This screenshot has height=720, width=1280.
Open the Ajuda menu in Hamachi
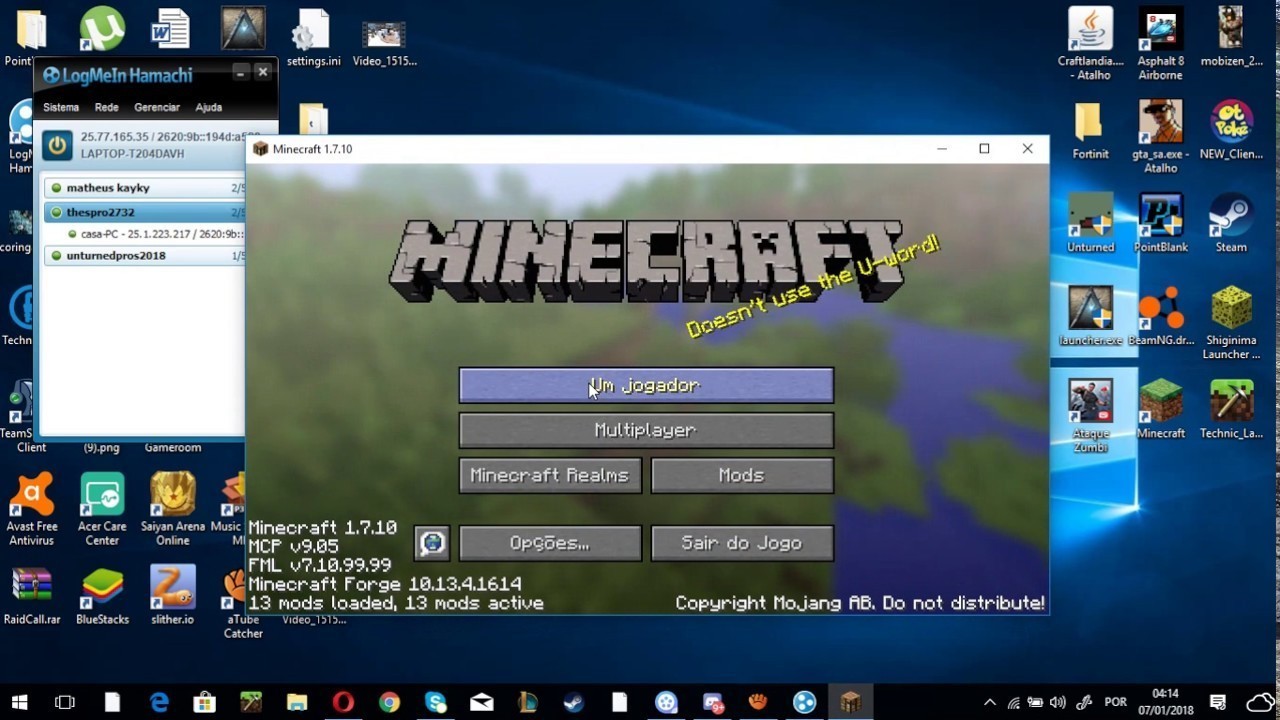[x=209, y=107]
